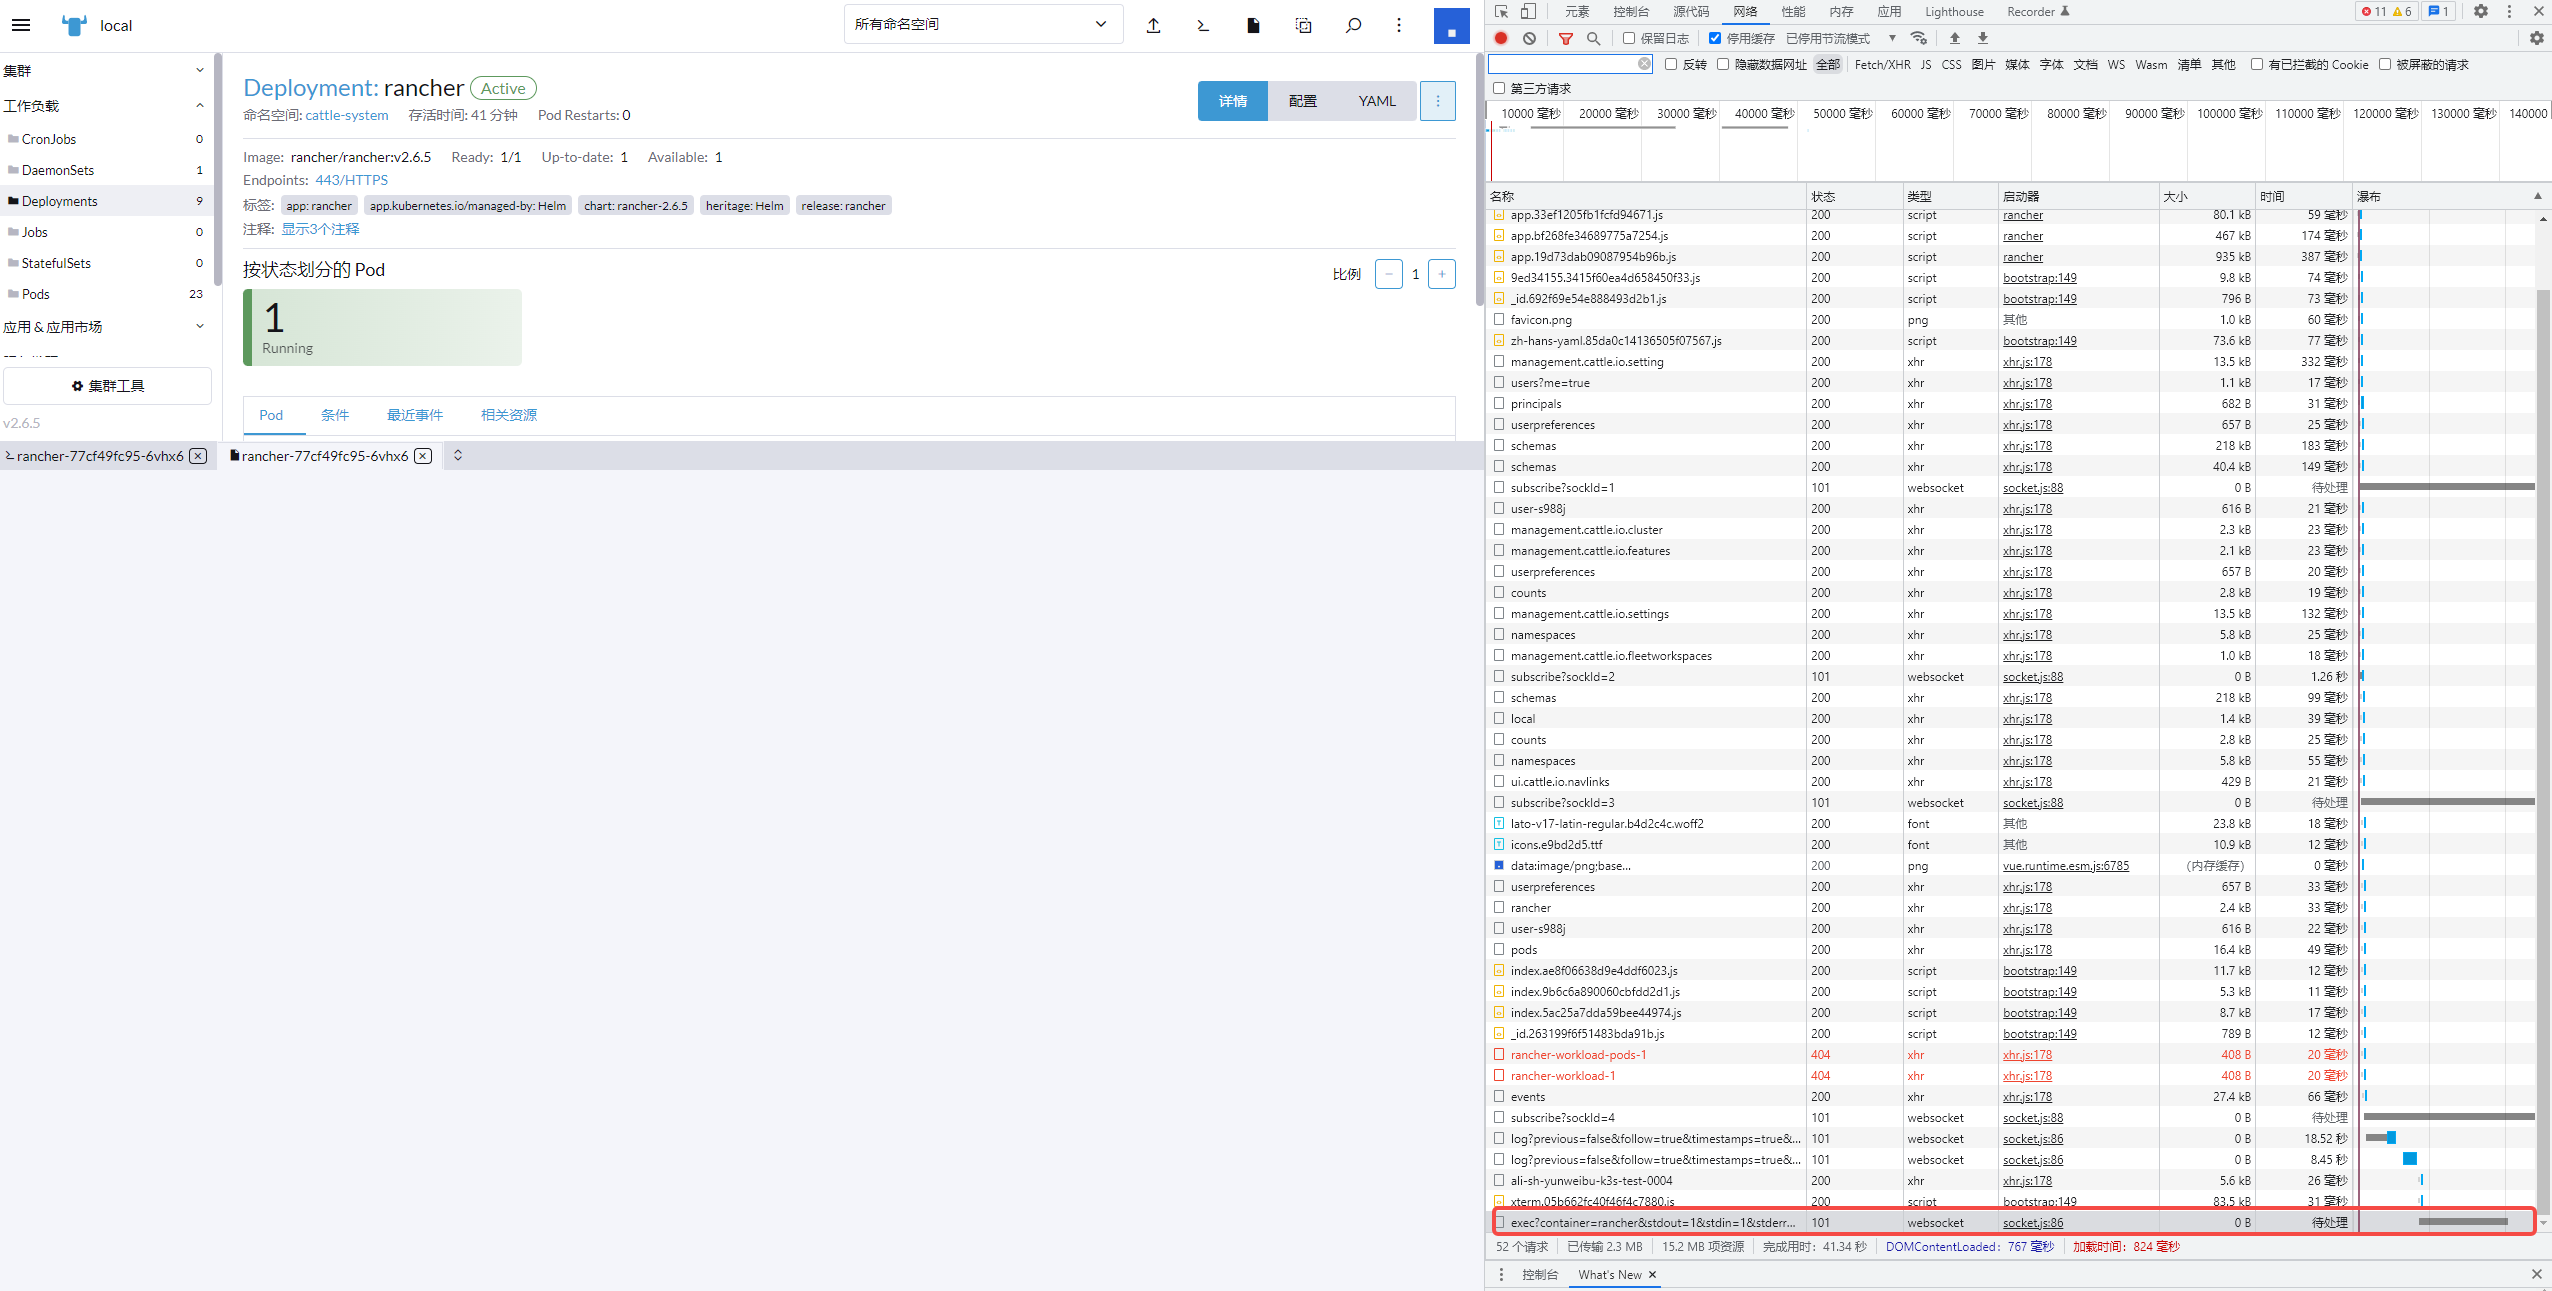Disable the 停用缓存 checkbox
The image size is (2552, 1291).
[1715, 37]
